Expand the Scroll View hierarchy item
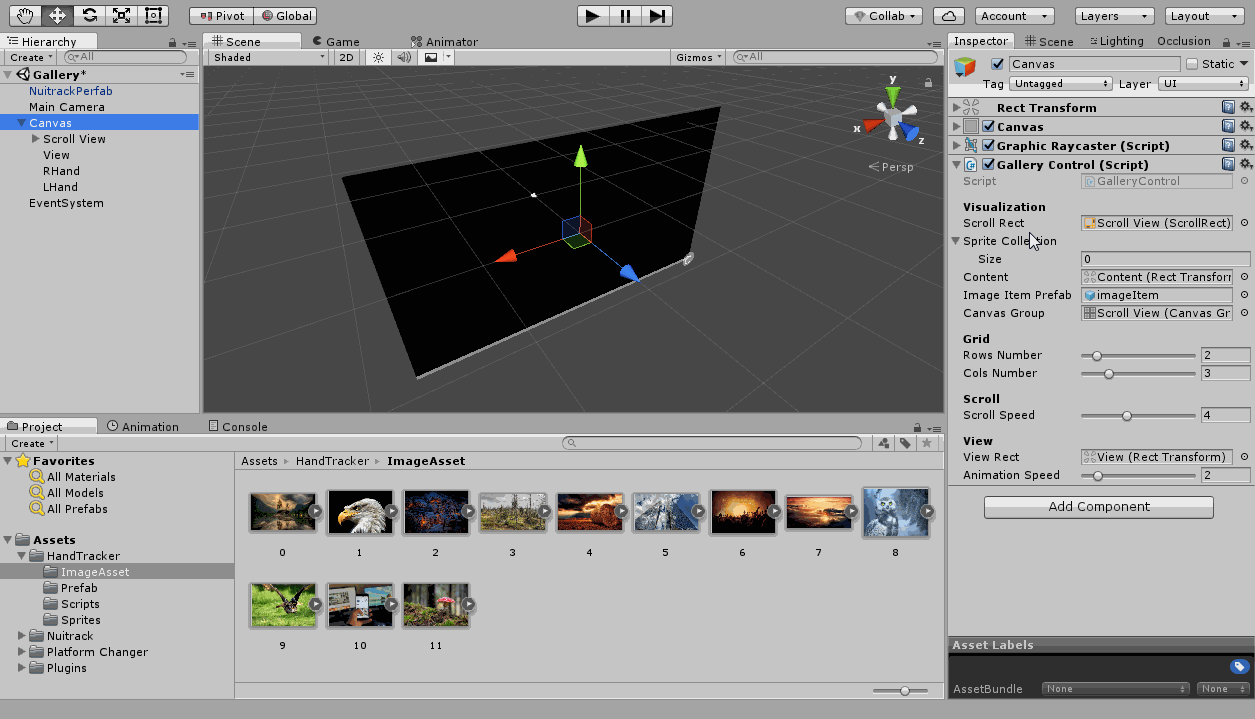 pyautogui.click(x=36, y=139)
